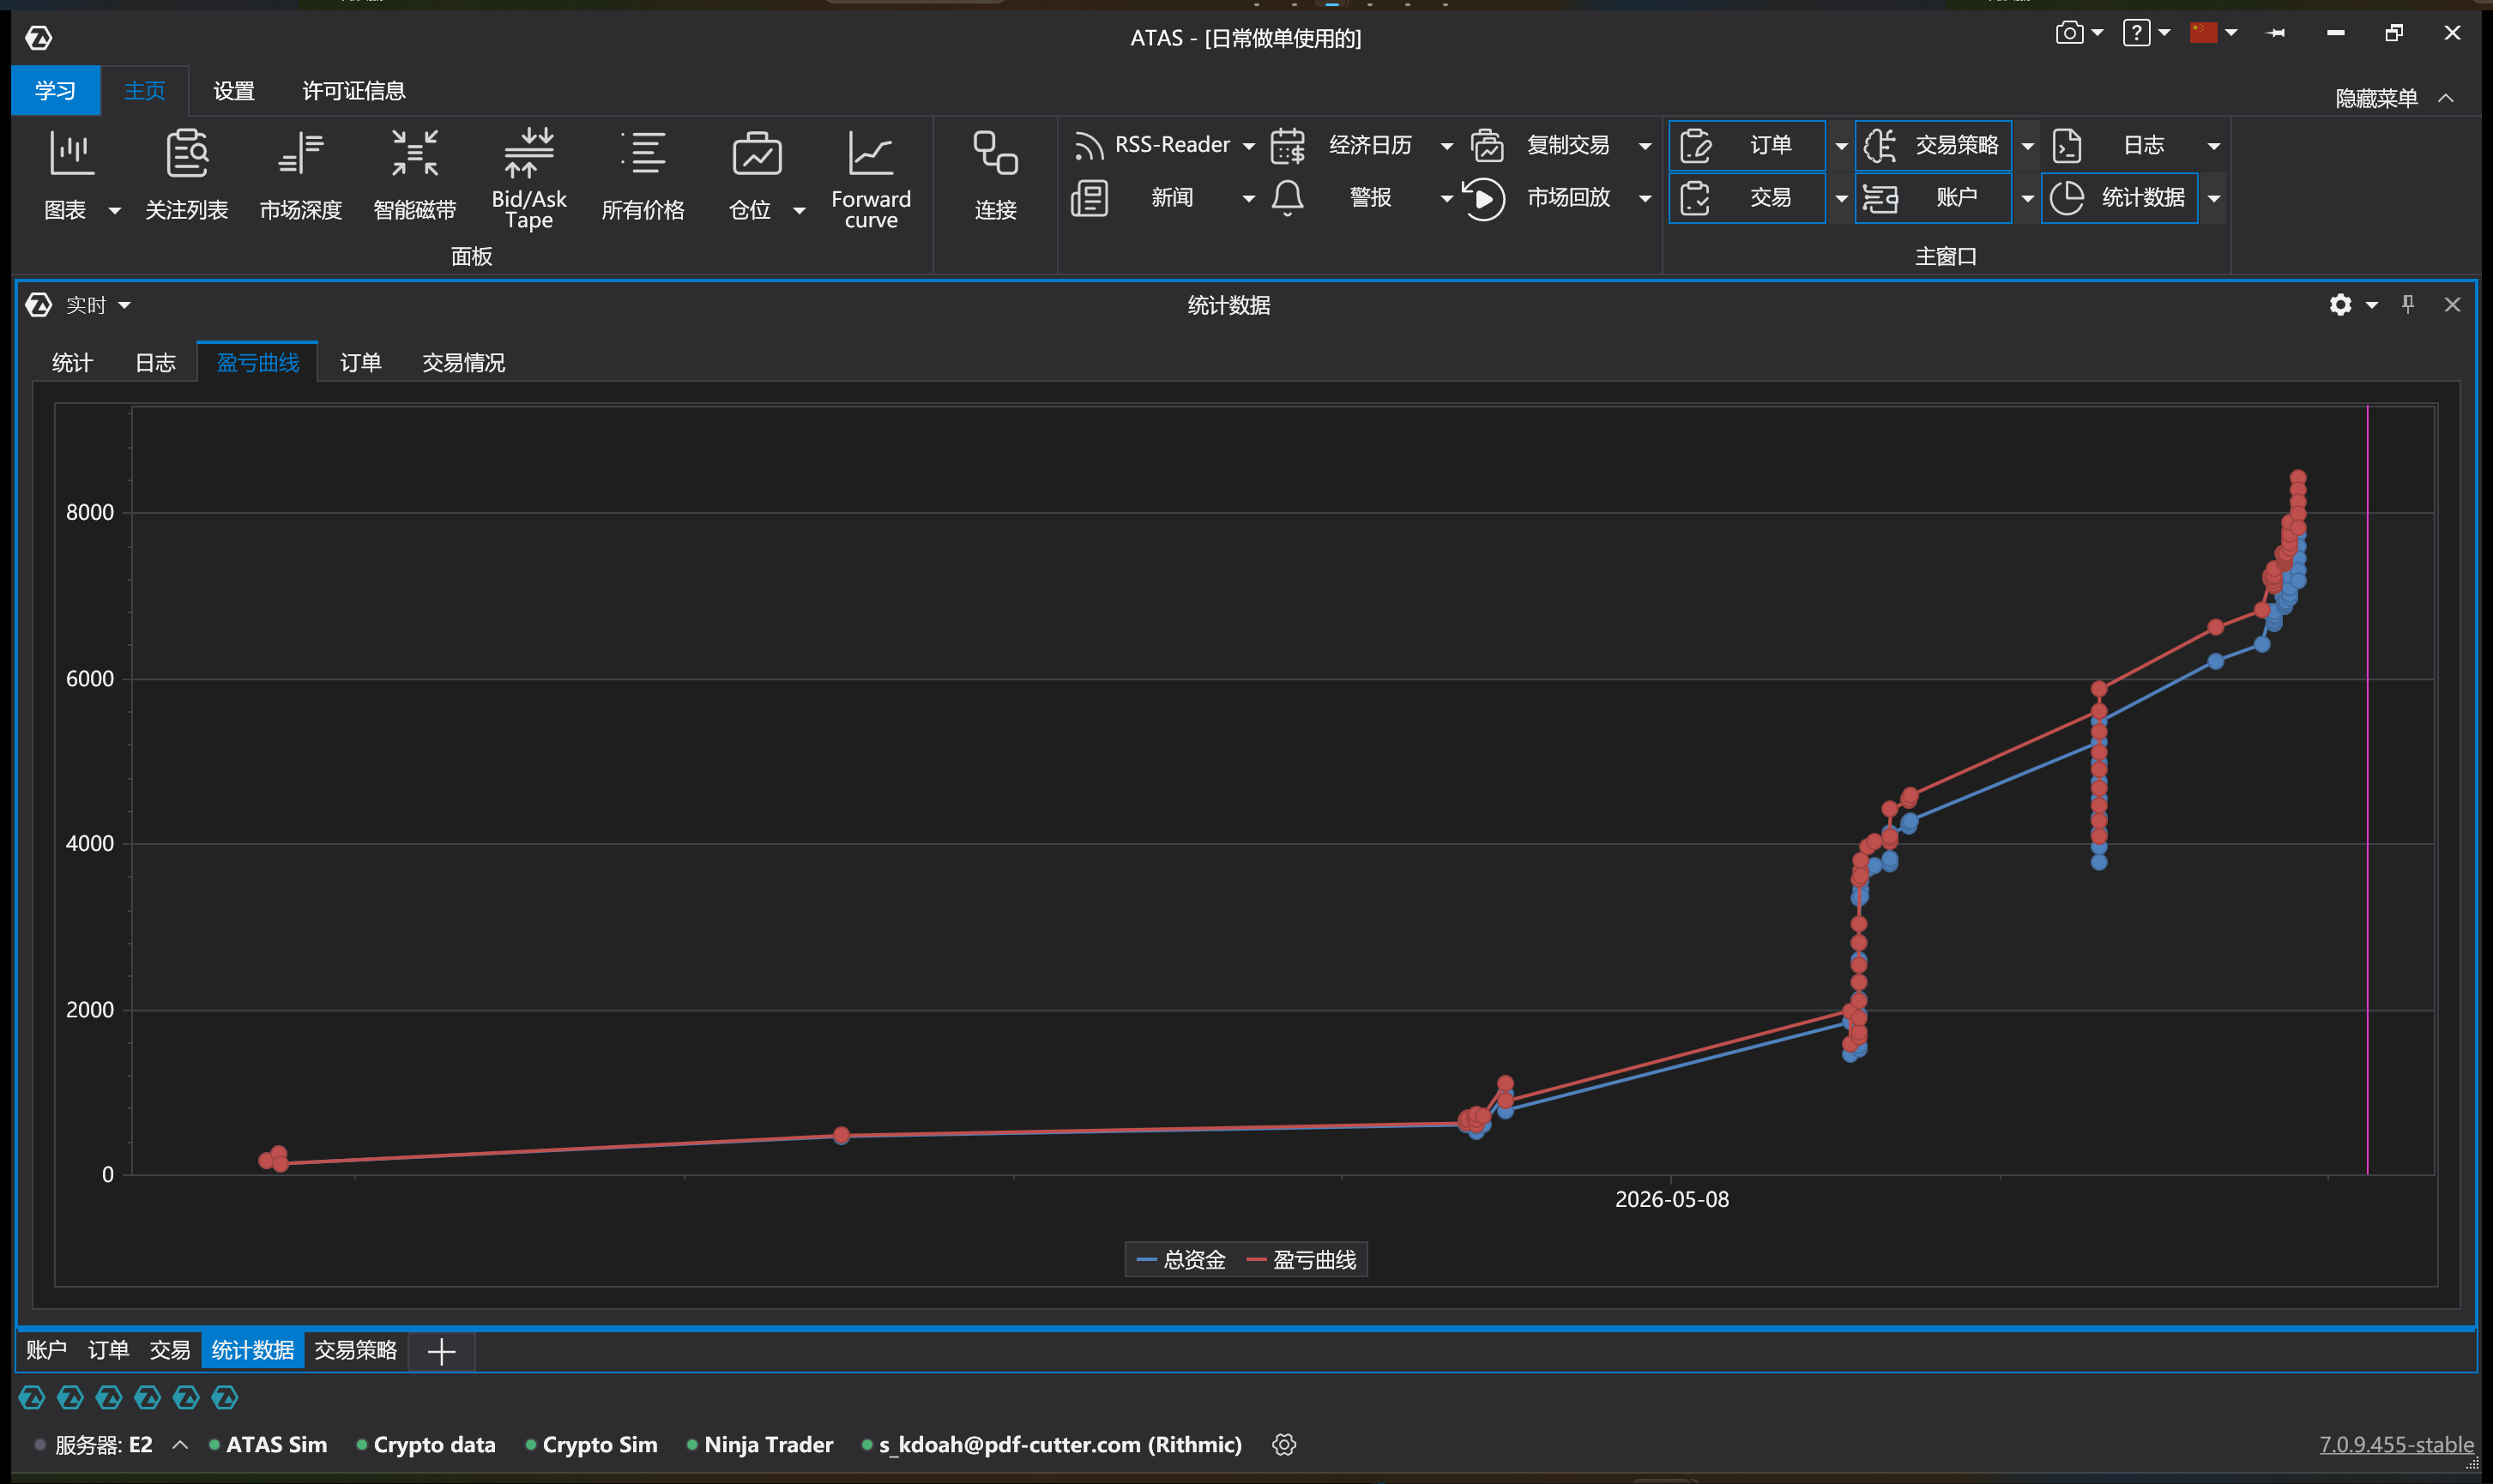Click the 8000 y-axis label
This screenshot has height=1484, width=2493.
pyautogui.click(x=90, y=512)
